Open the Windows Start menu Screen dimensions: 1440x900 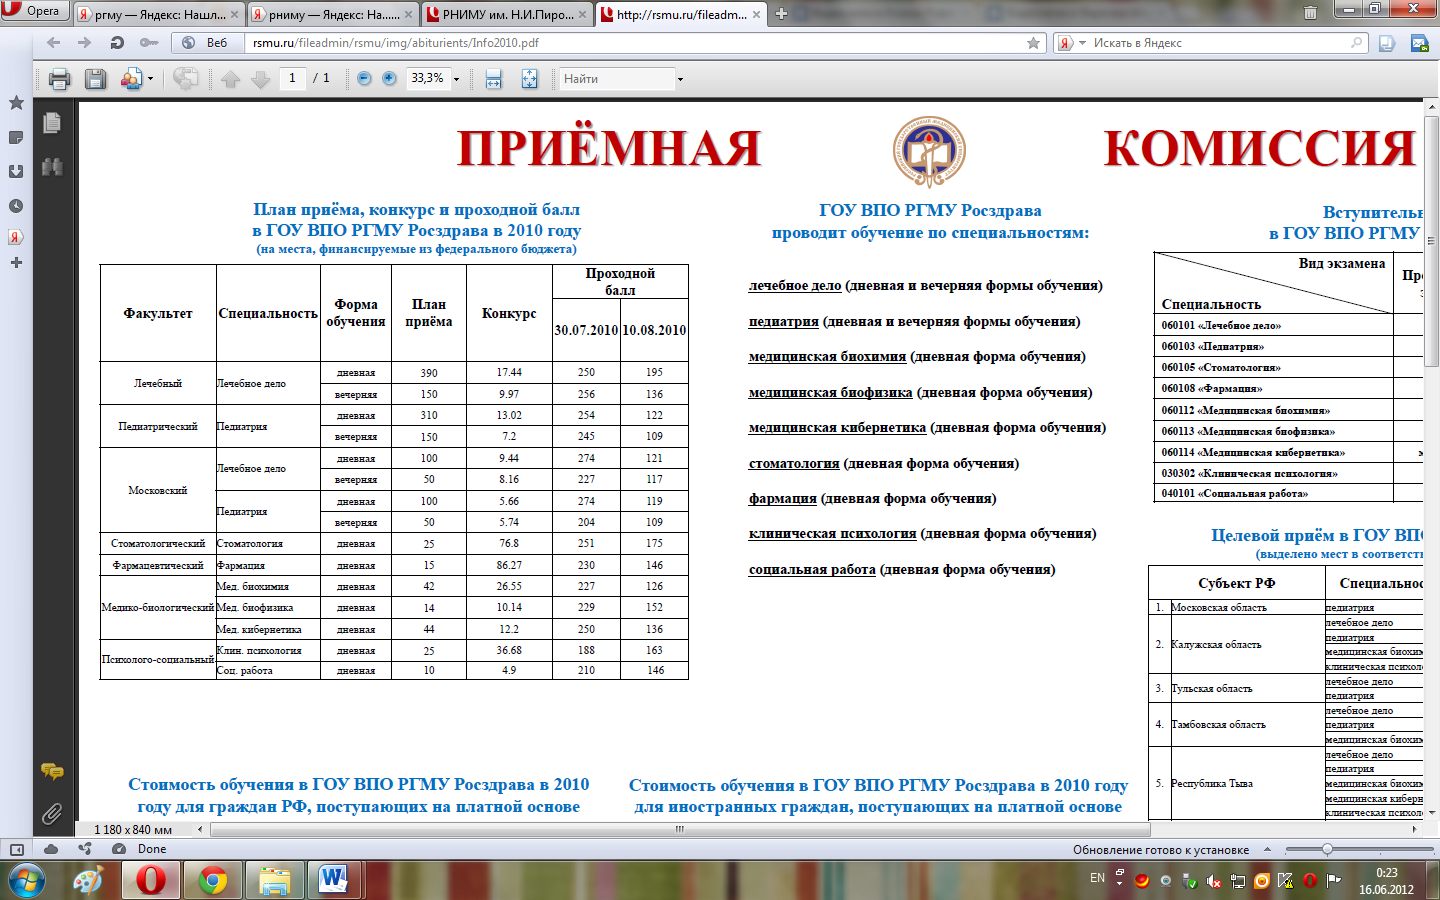[x=27, y=881]
